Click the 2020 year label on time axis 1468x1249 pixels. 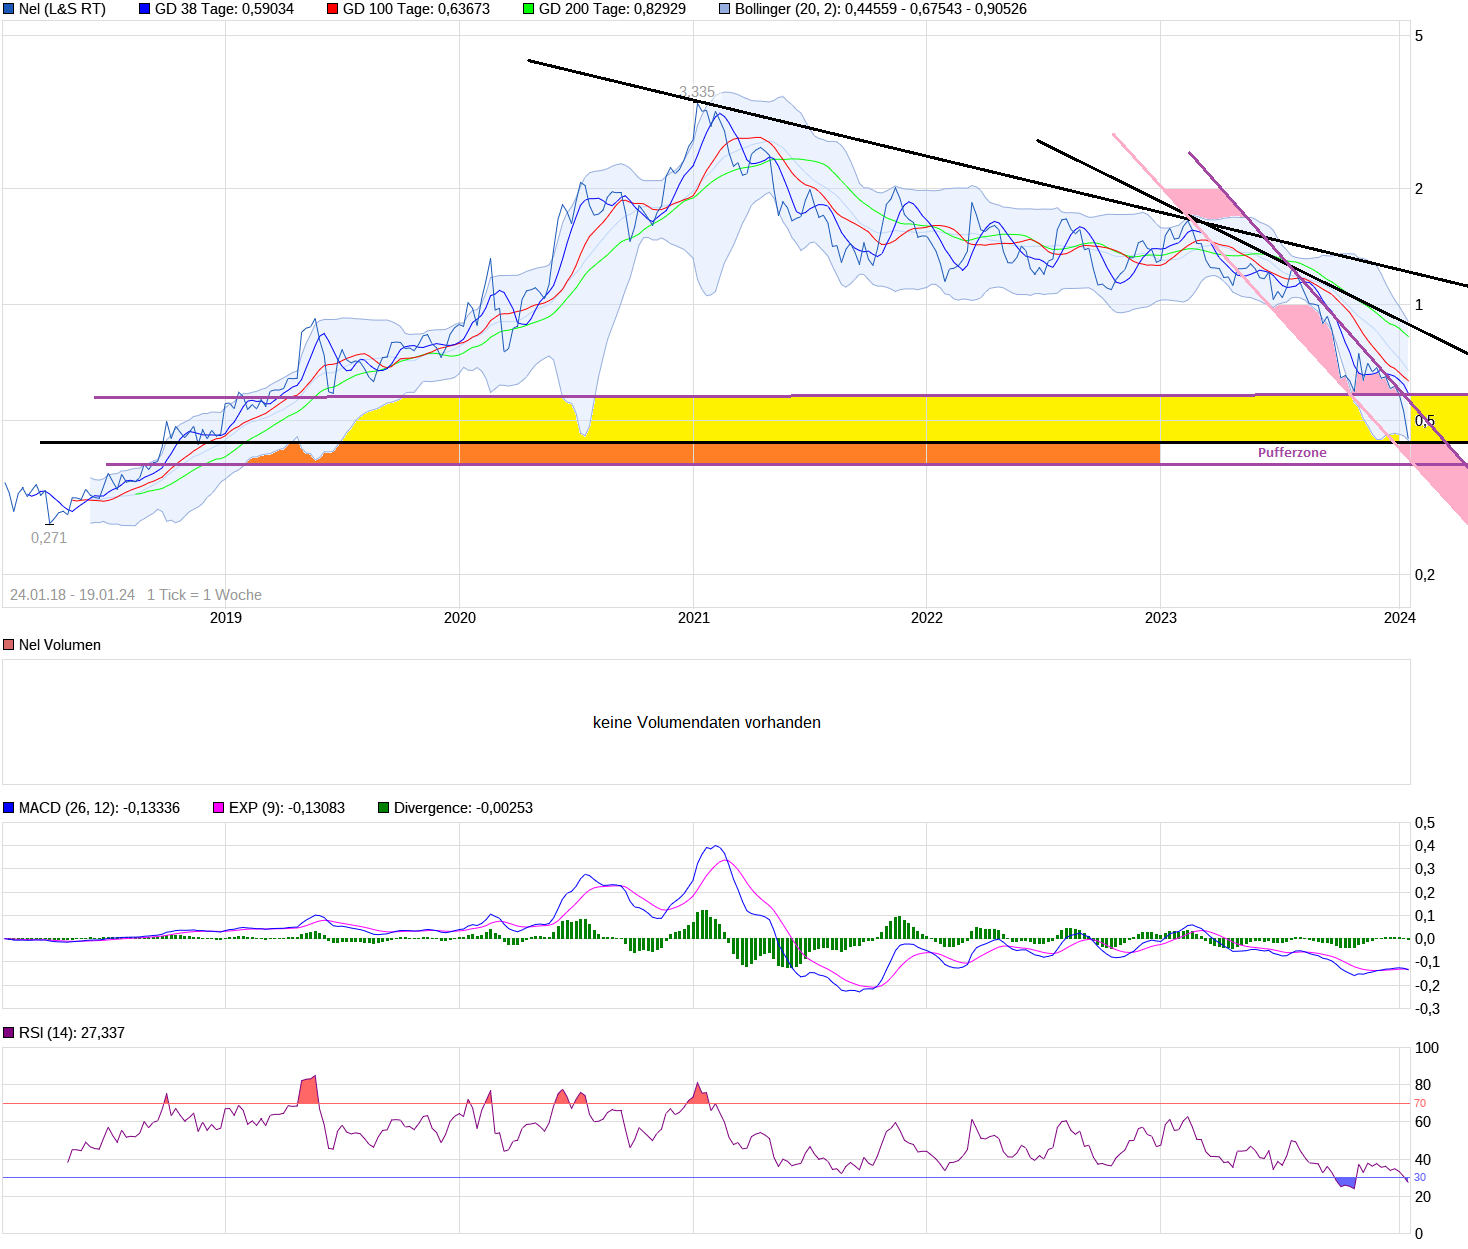click(x=460, y=618)
